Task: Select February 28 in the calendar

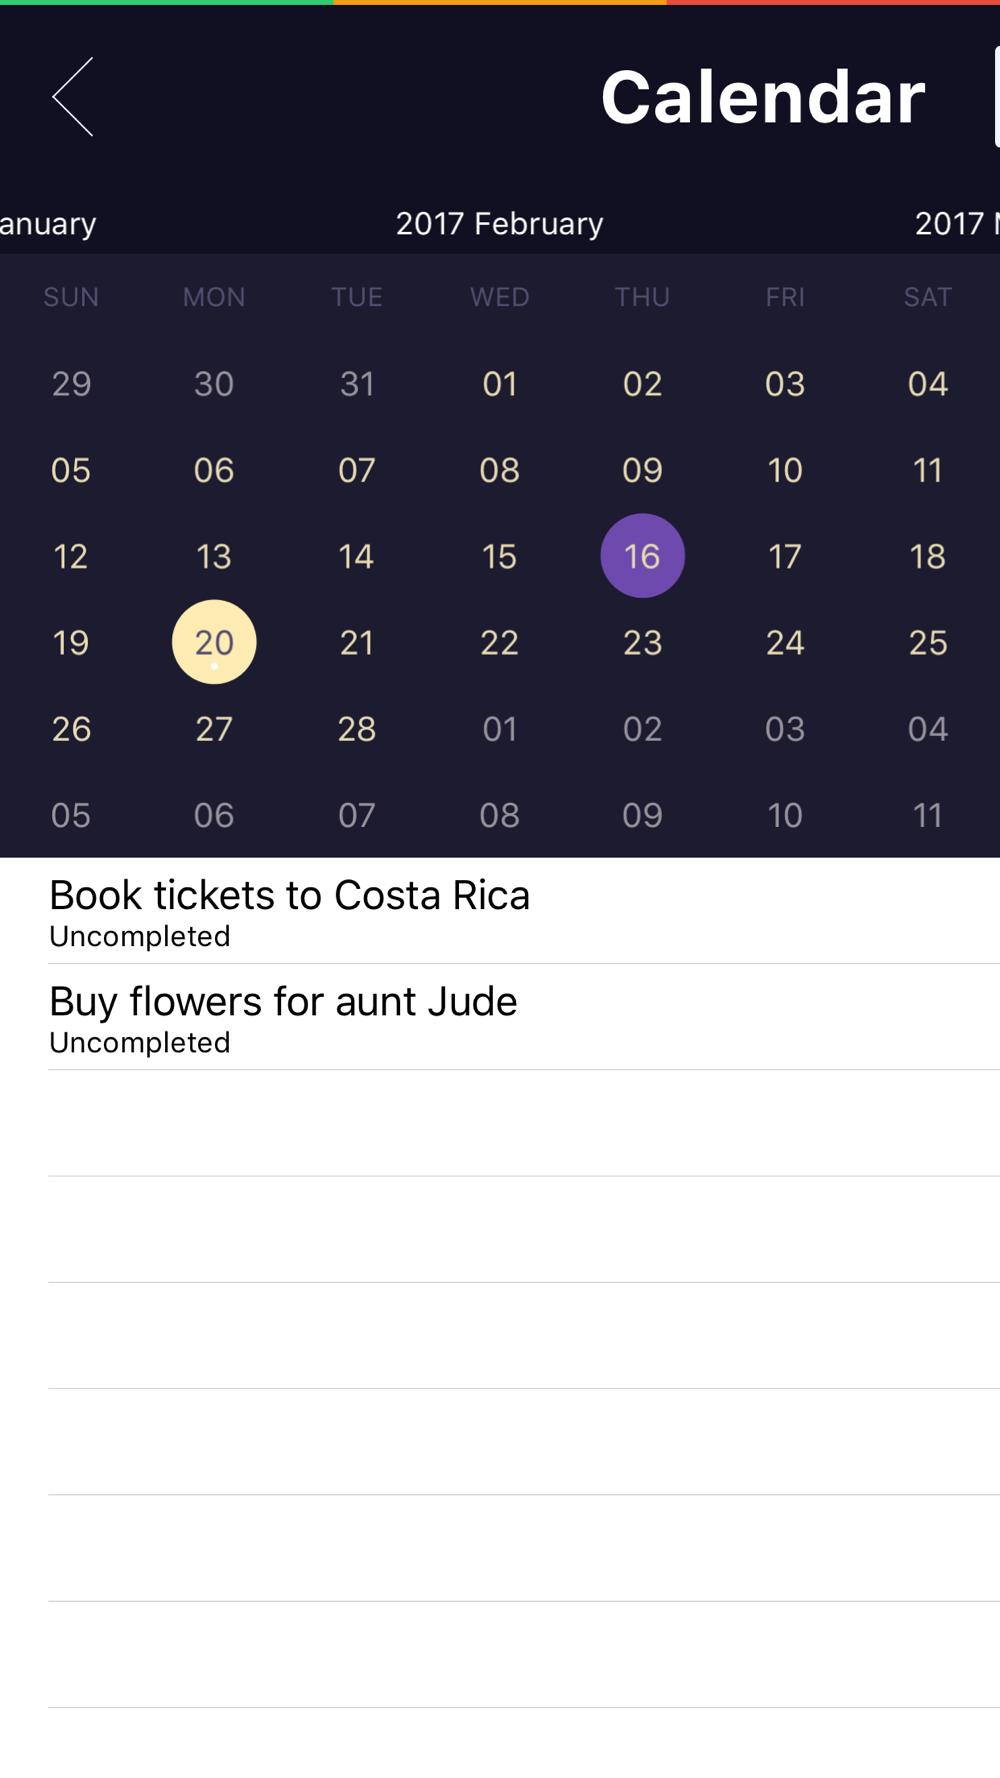Action: (356, 729)
